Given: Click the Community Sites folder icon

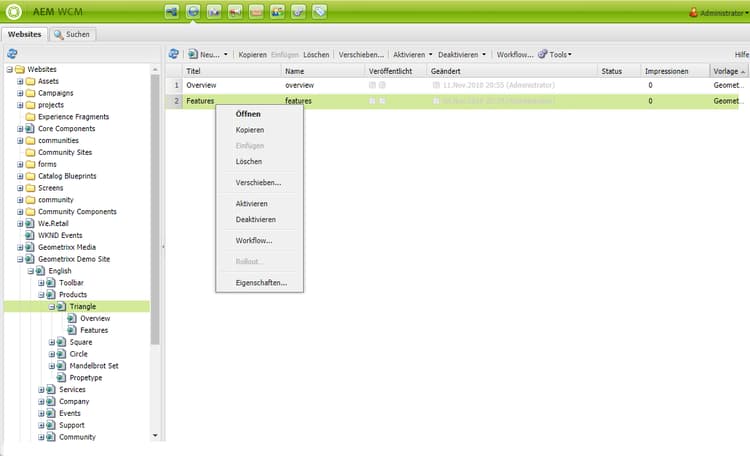Looking at the screenshot, I should click(x=30, y=152).
